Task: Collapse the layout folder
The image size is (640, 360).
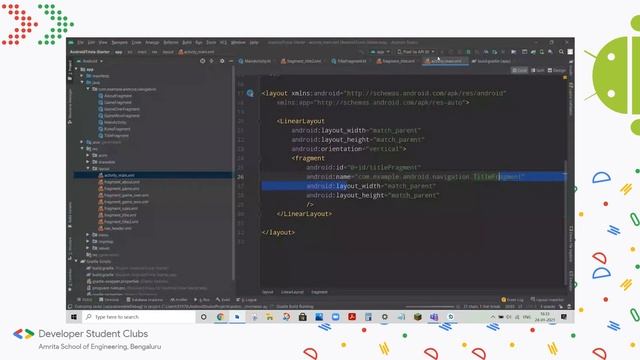Action: [88, 169]
